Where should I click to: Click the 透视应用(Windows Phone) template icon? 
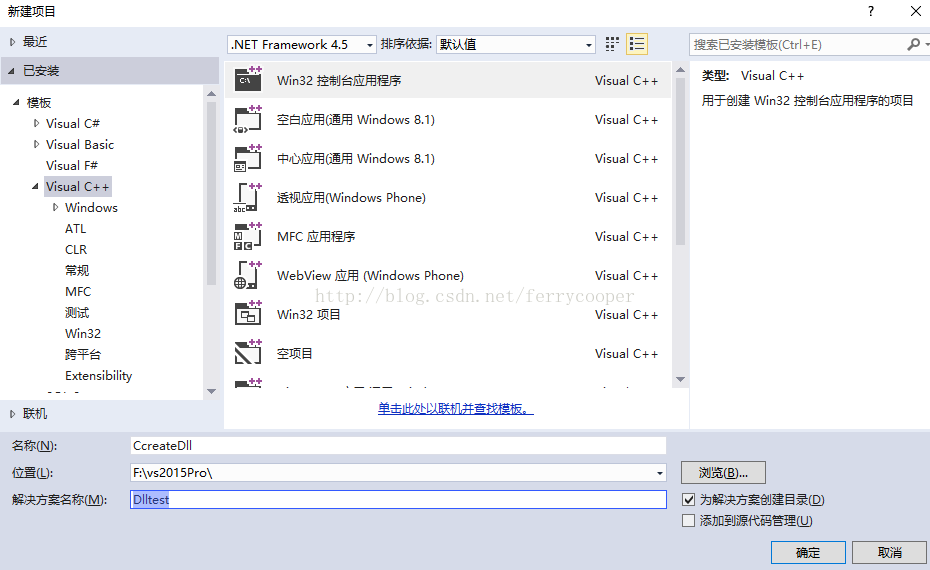248,198
